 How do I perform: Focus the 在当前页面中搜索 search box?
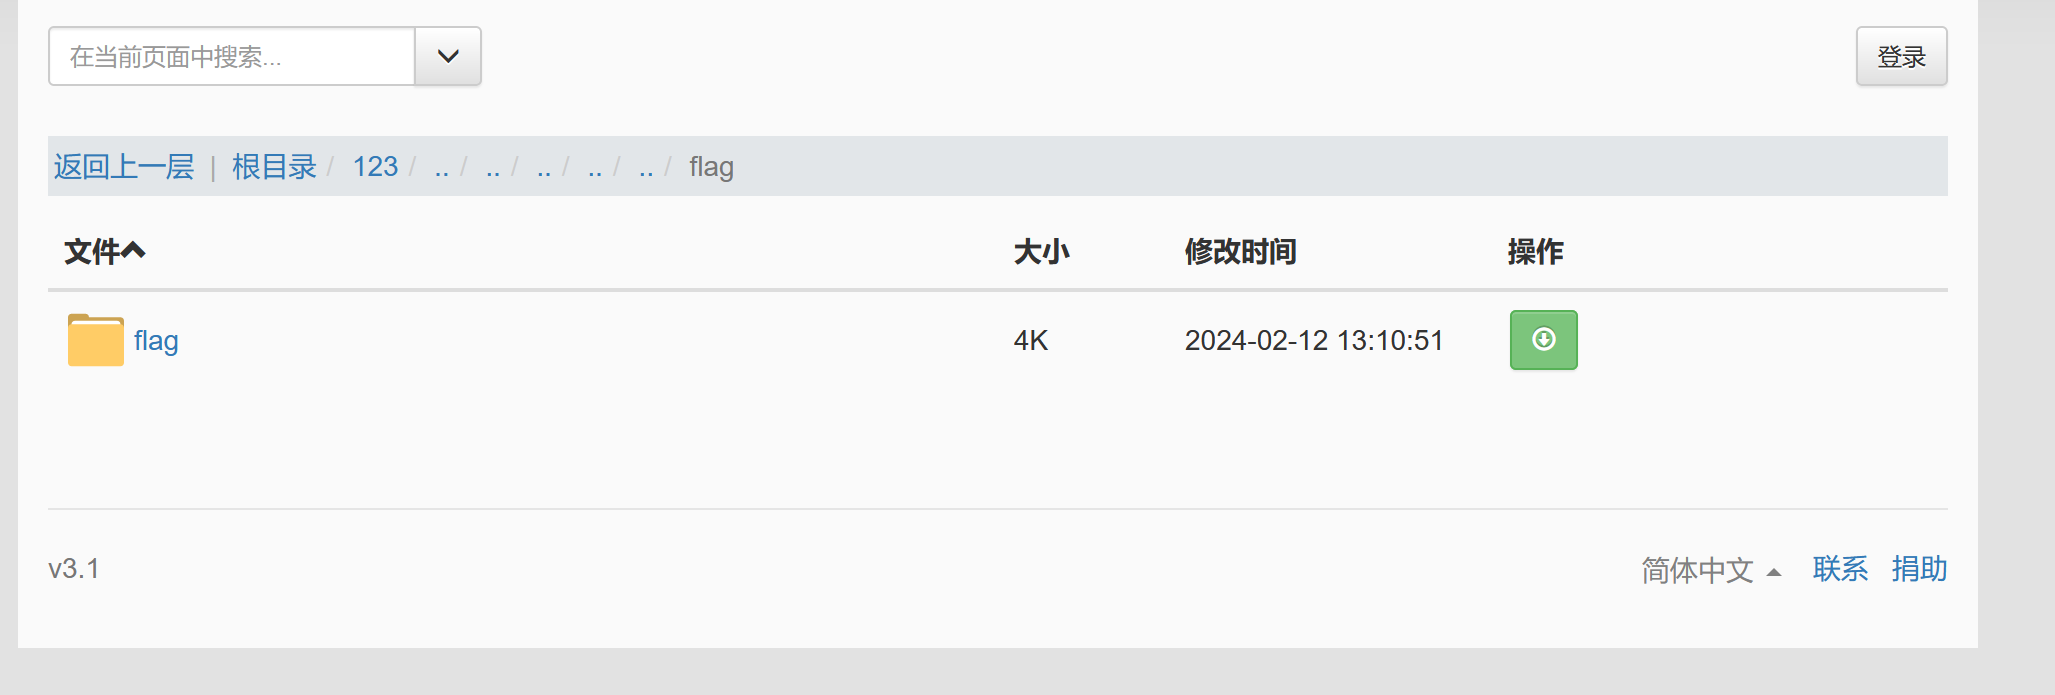point(231,56)
